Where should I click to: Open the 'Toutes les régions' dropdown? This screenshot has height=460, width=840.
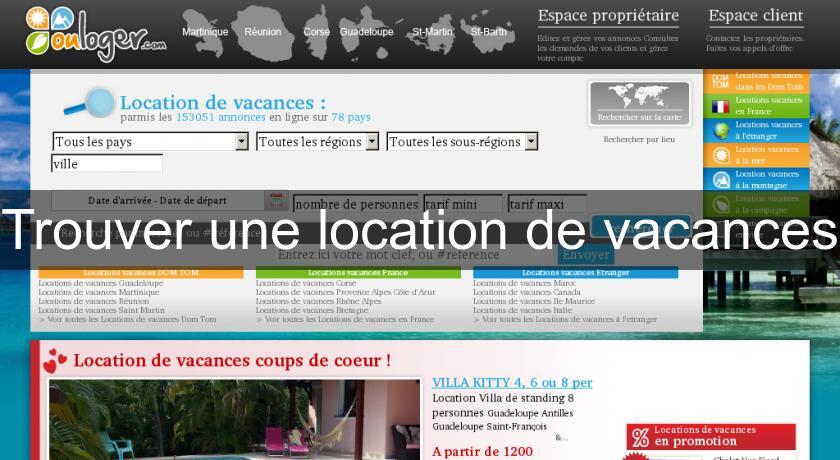point(318,141)
